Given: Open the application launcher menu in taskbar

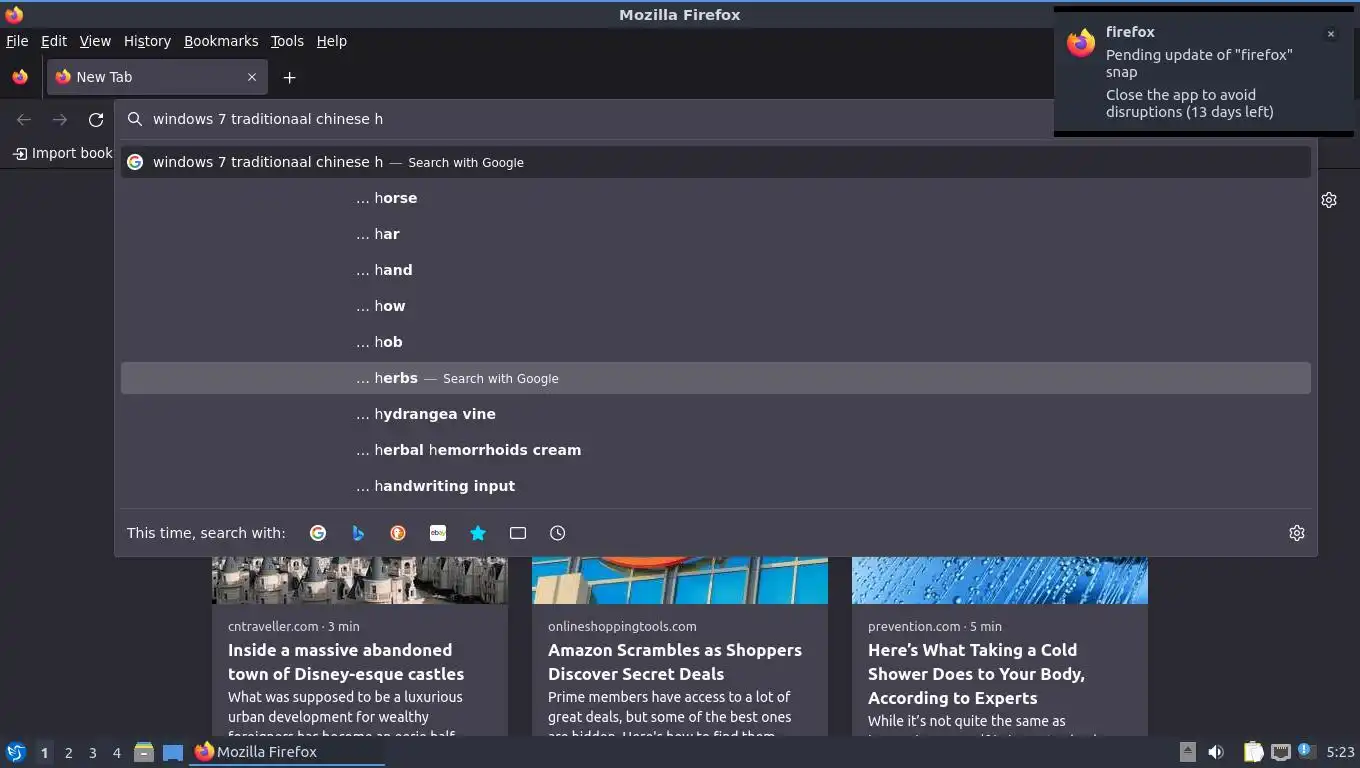Looking at the screenshot, I should (16, 752).
